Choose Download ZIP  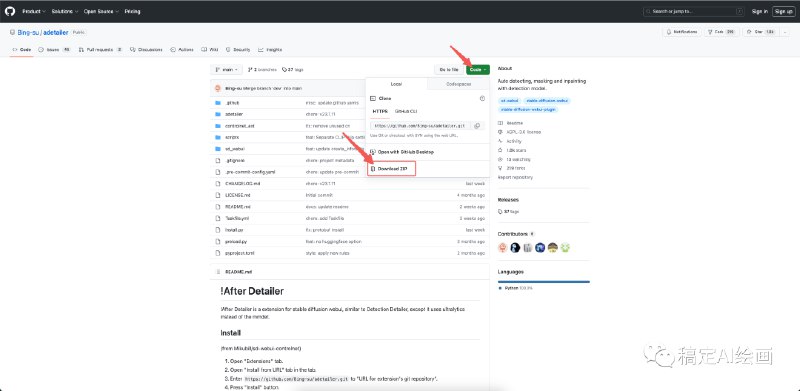coord(391,168)
